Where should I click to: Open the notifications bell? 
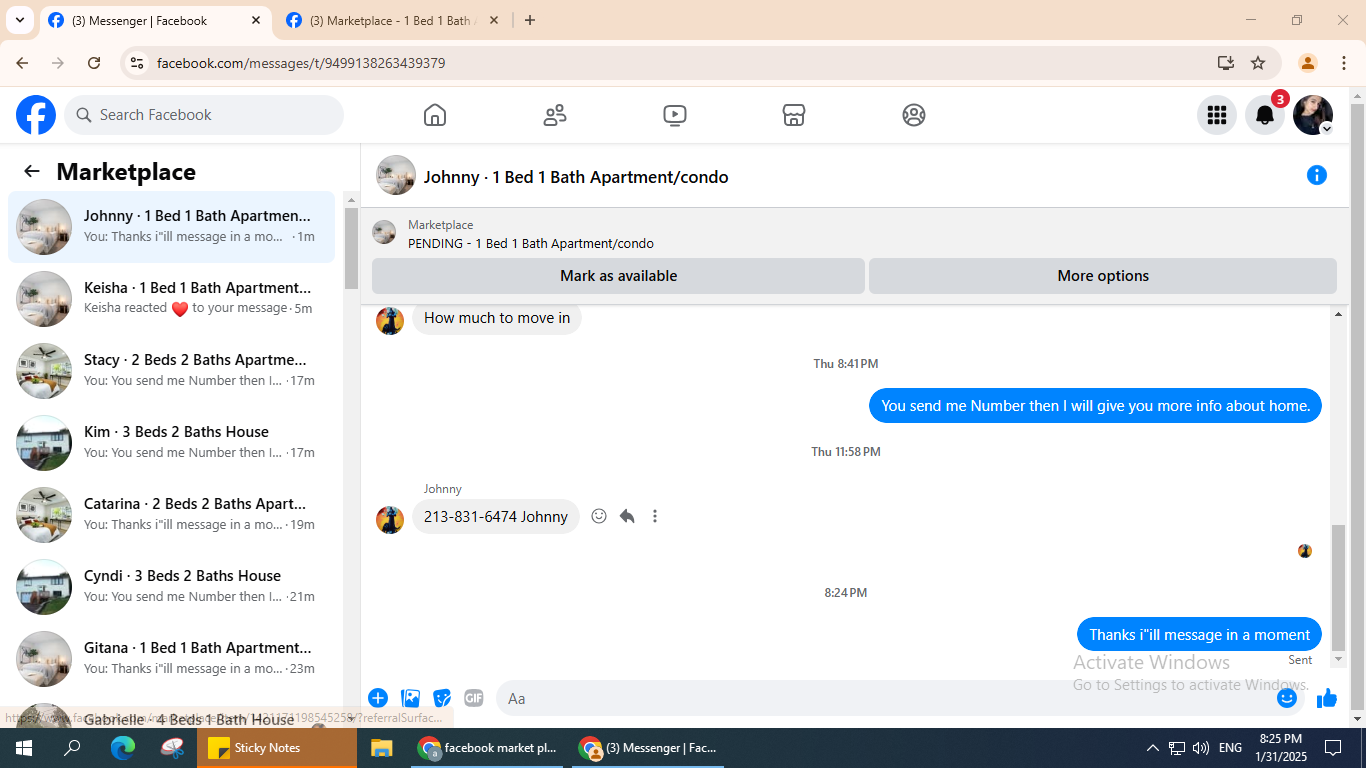point(1265,115)
